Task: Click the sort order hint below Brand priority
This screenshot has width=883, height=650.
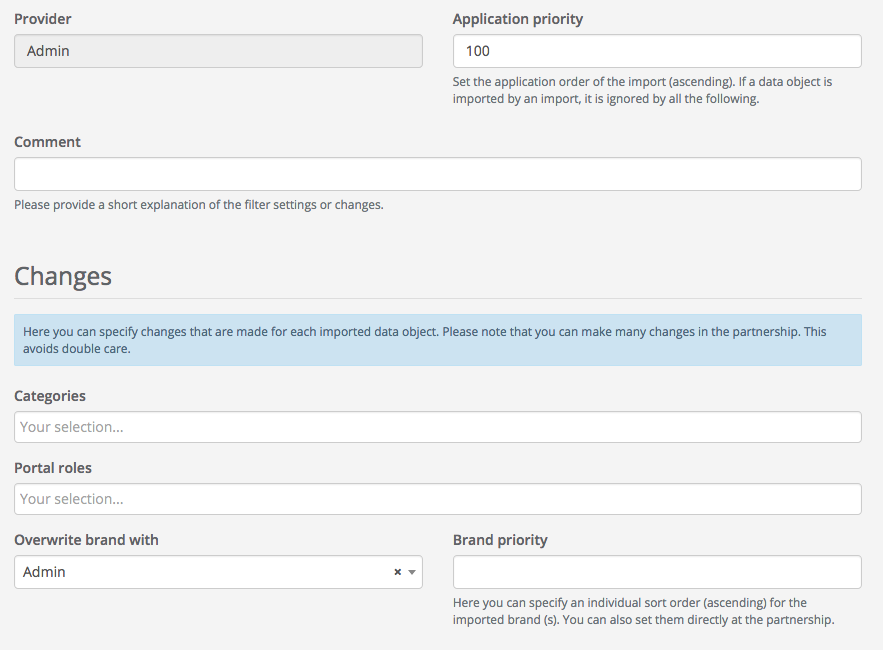Action: tap(643, 611)
